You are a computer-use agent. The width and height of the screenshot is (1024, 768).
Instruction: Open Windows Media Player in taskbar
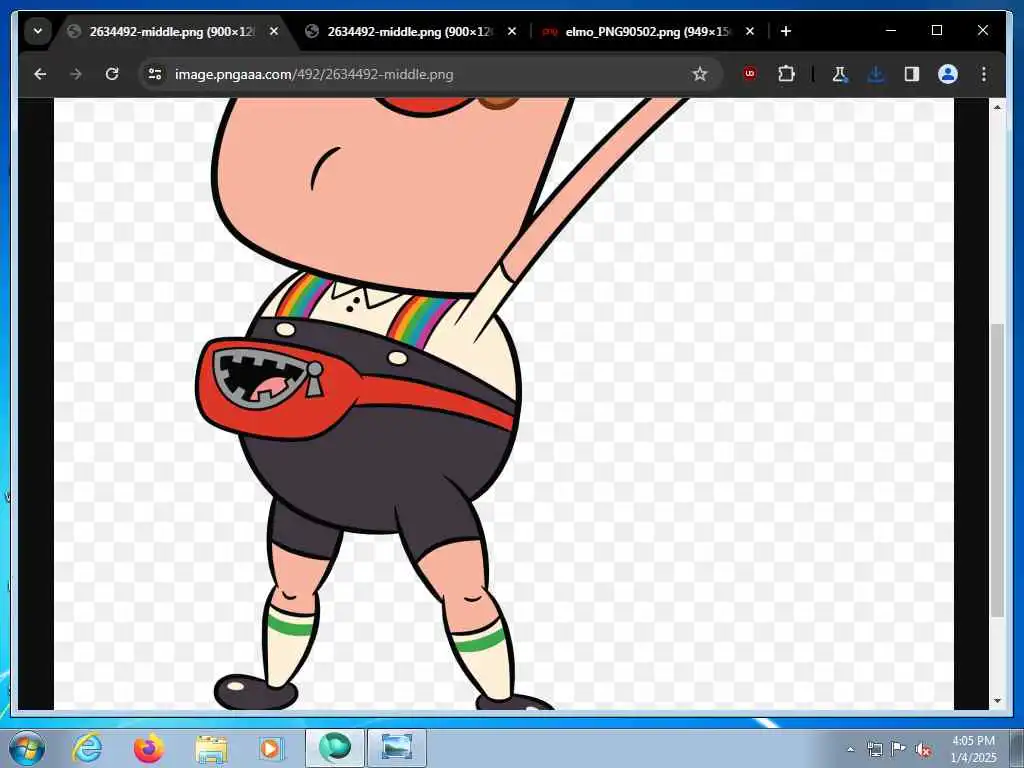click(270, 748)
